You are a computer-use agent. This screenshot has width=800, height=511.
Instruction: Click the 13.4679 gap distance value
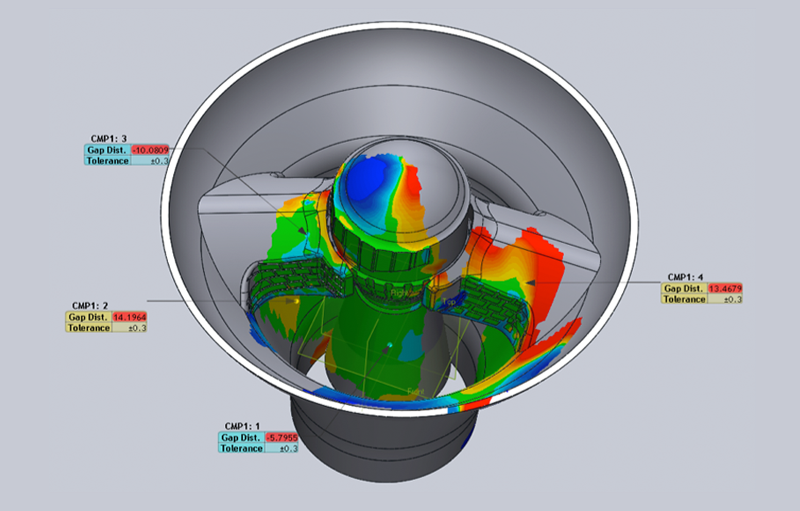tap(725, 288)
